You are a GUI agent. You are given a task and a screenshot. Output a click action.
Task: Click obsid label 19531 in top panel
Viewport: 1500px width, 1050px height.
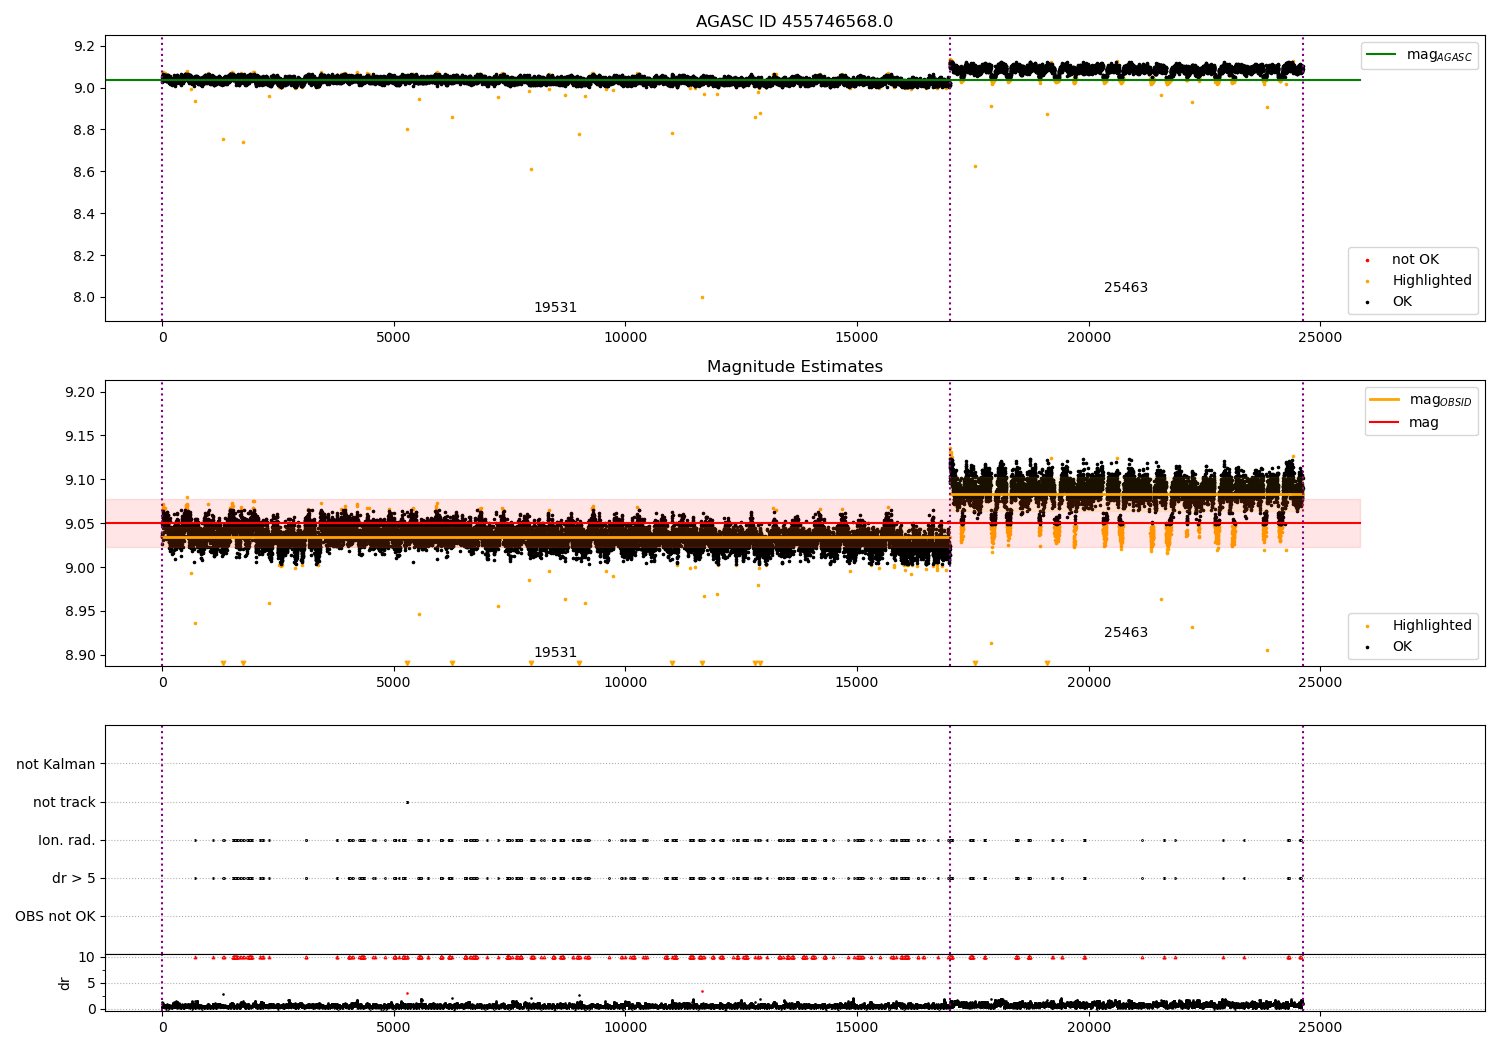(555, 308)
